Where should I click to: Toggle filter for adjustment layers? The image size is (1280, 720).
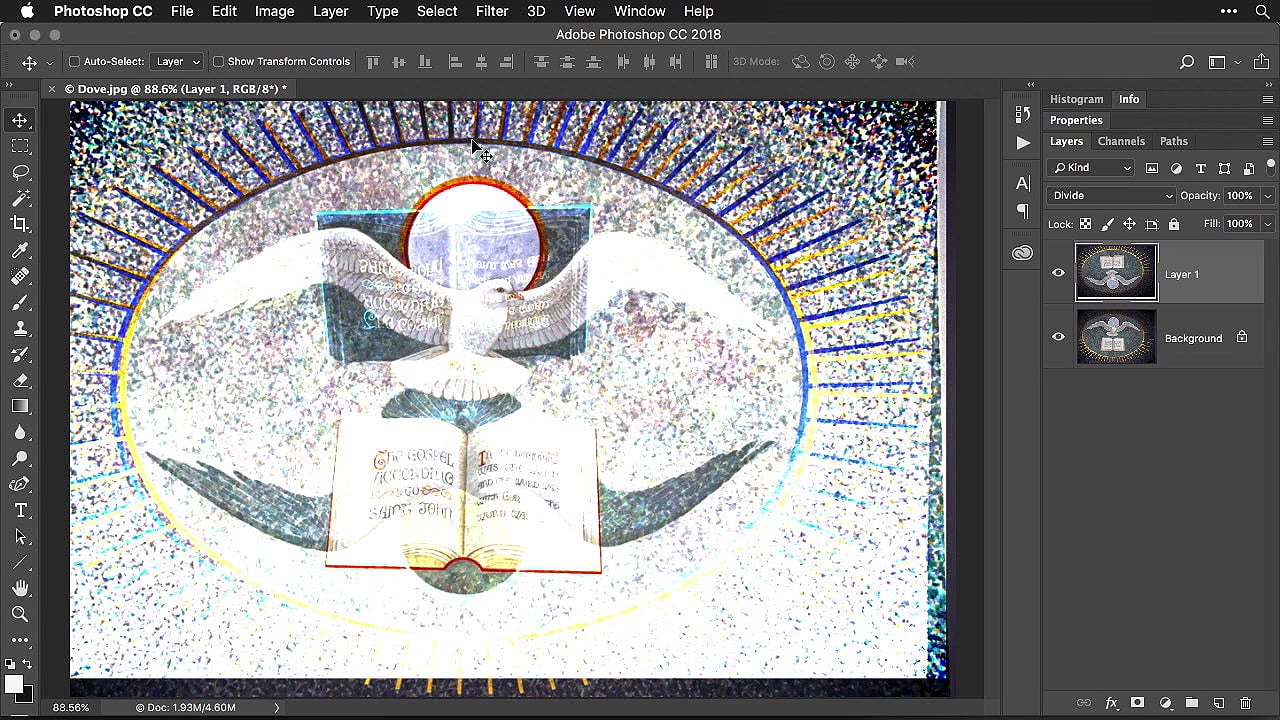(1176, 169)
